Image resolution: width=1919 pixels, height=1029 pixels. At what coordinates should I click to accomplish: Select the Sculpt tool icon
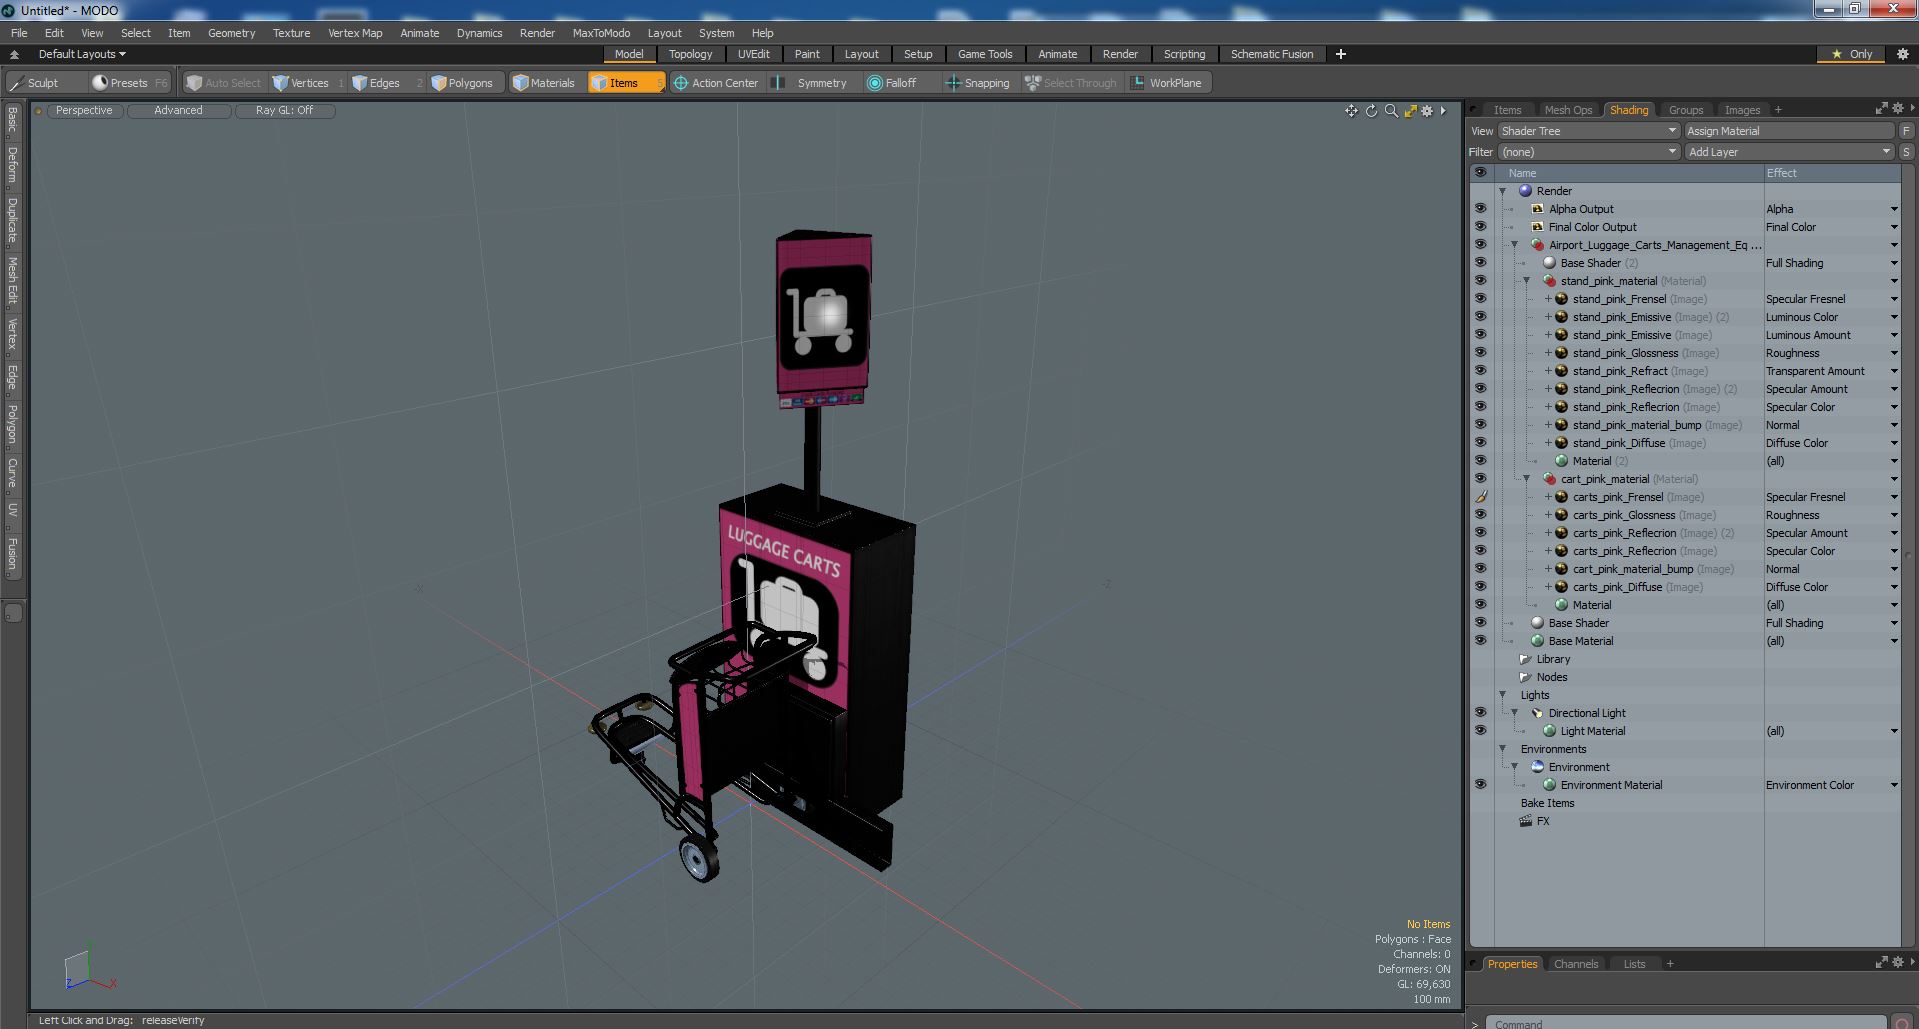coord(16,83)
